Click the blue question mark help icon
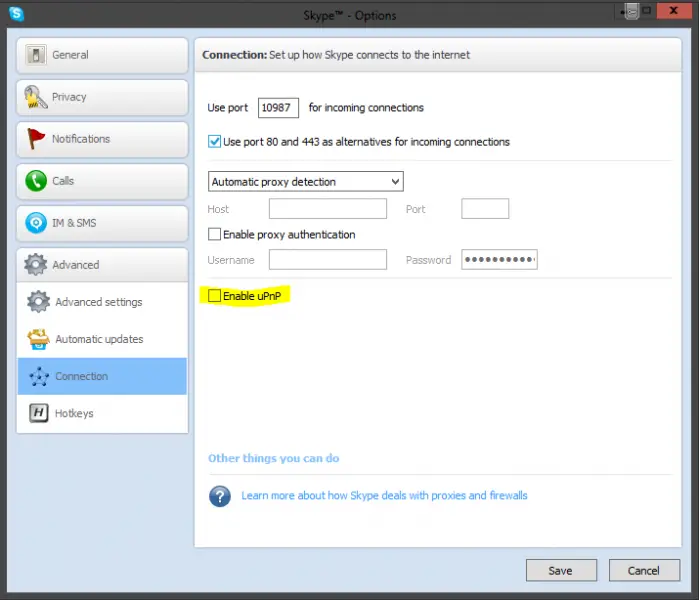The image size is (699, 600). coord(220,496)
